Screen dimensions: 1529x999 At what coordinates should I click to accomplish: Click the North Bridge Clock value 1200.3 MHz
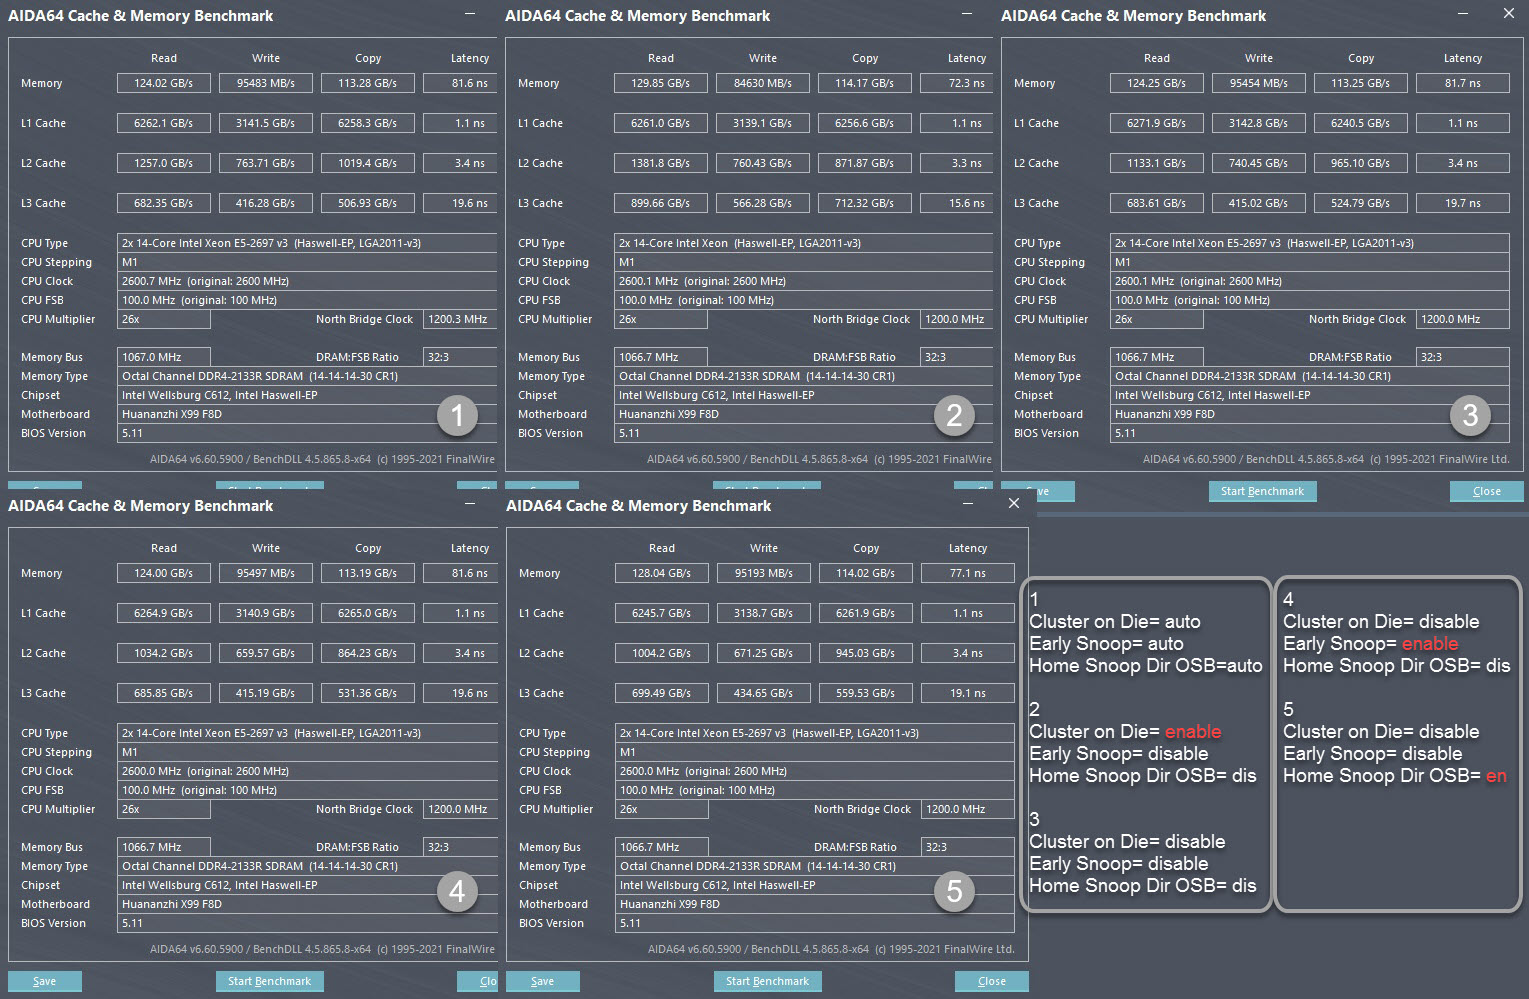460,319
